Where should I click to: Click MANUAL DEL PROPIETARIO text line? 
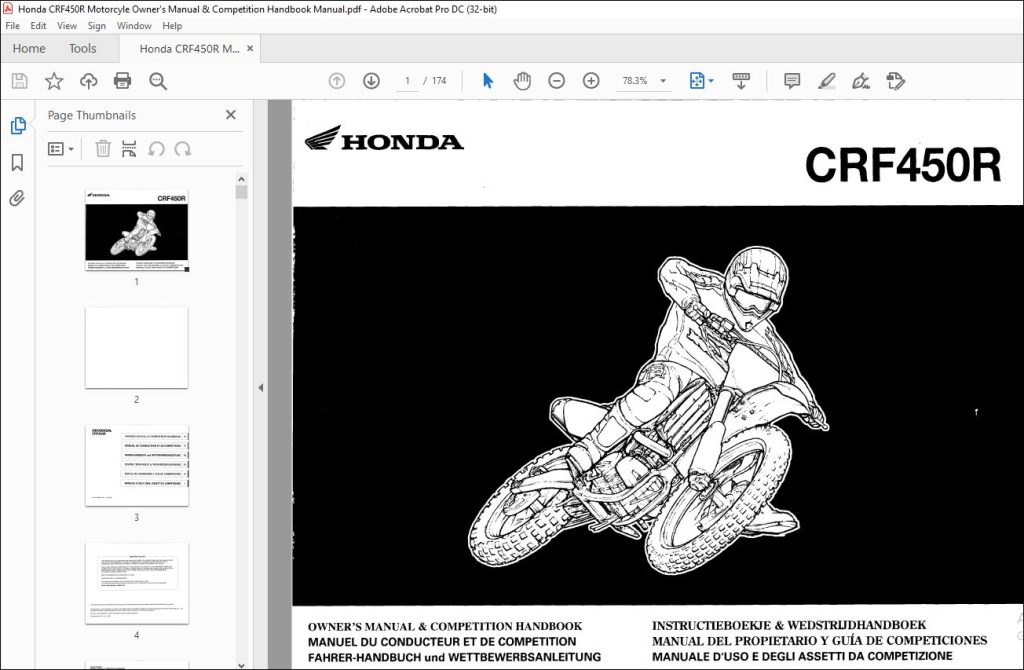pyautogui.click(x=820, y=641)
